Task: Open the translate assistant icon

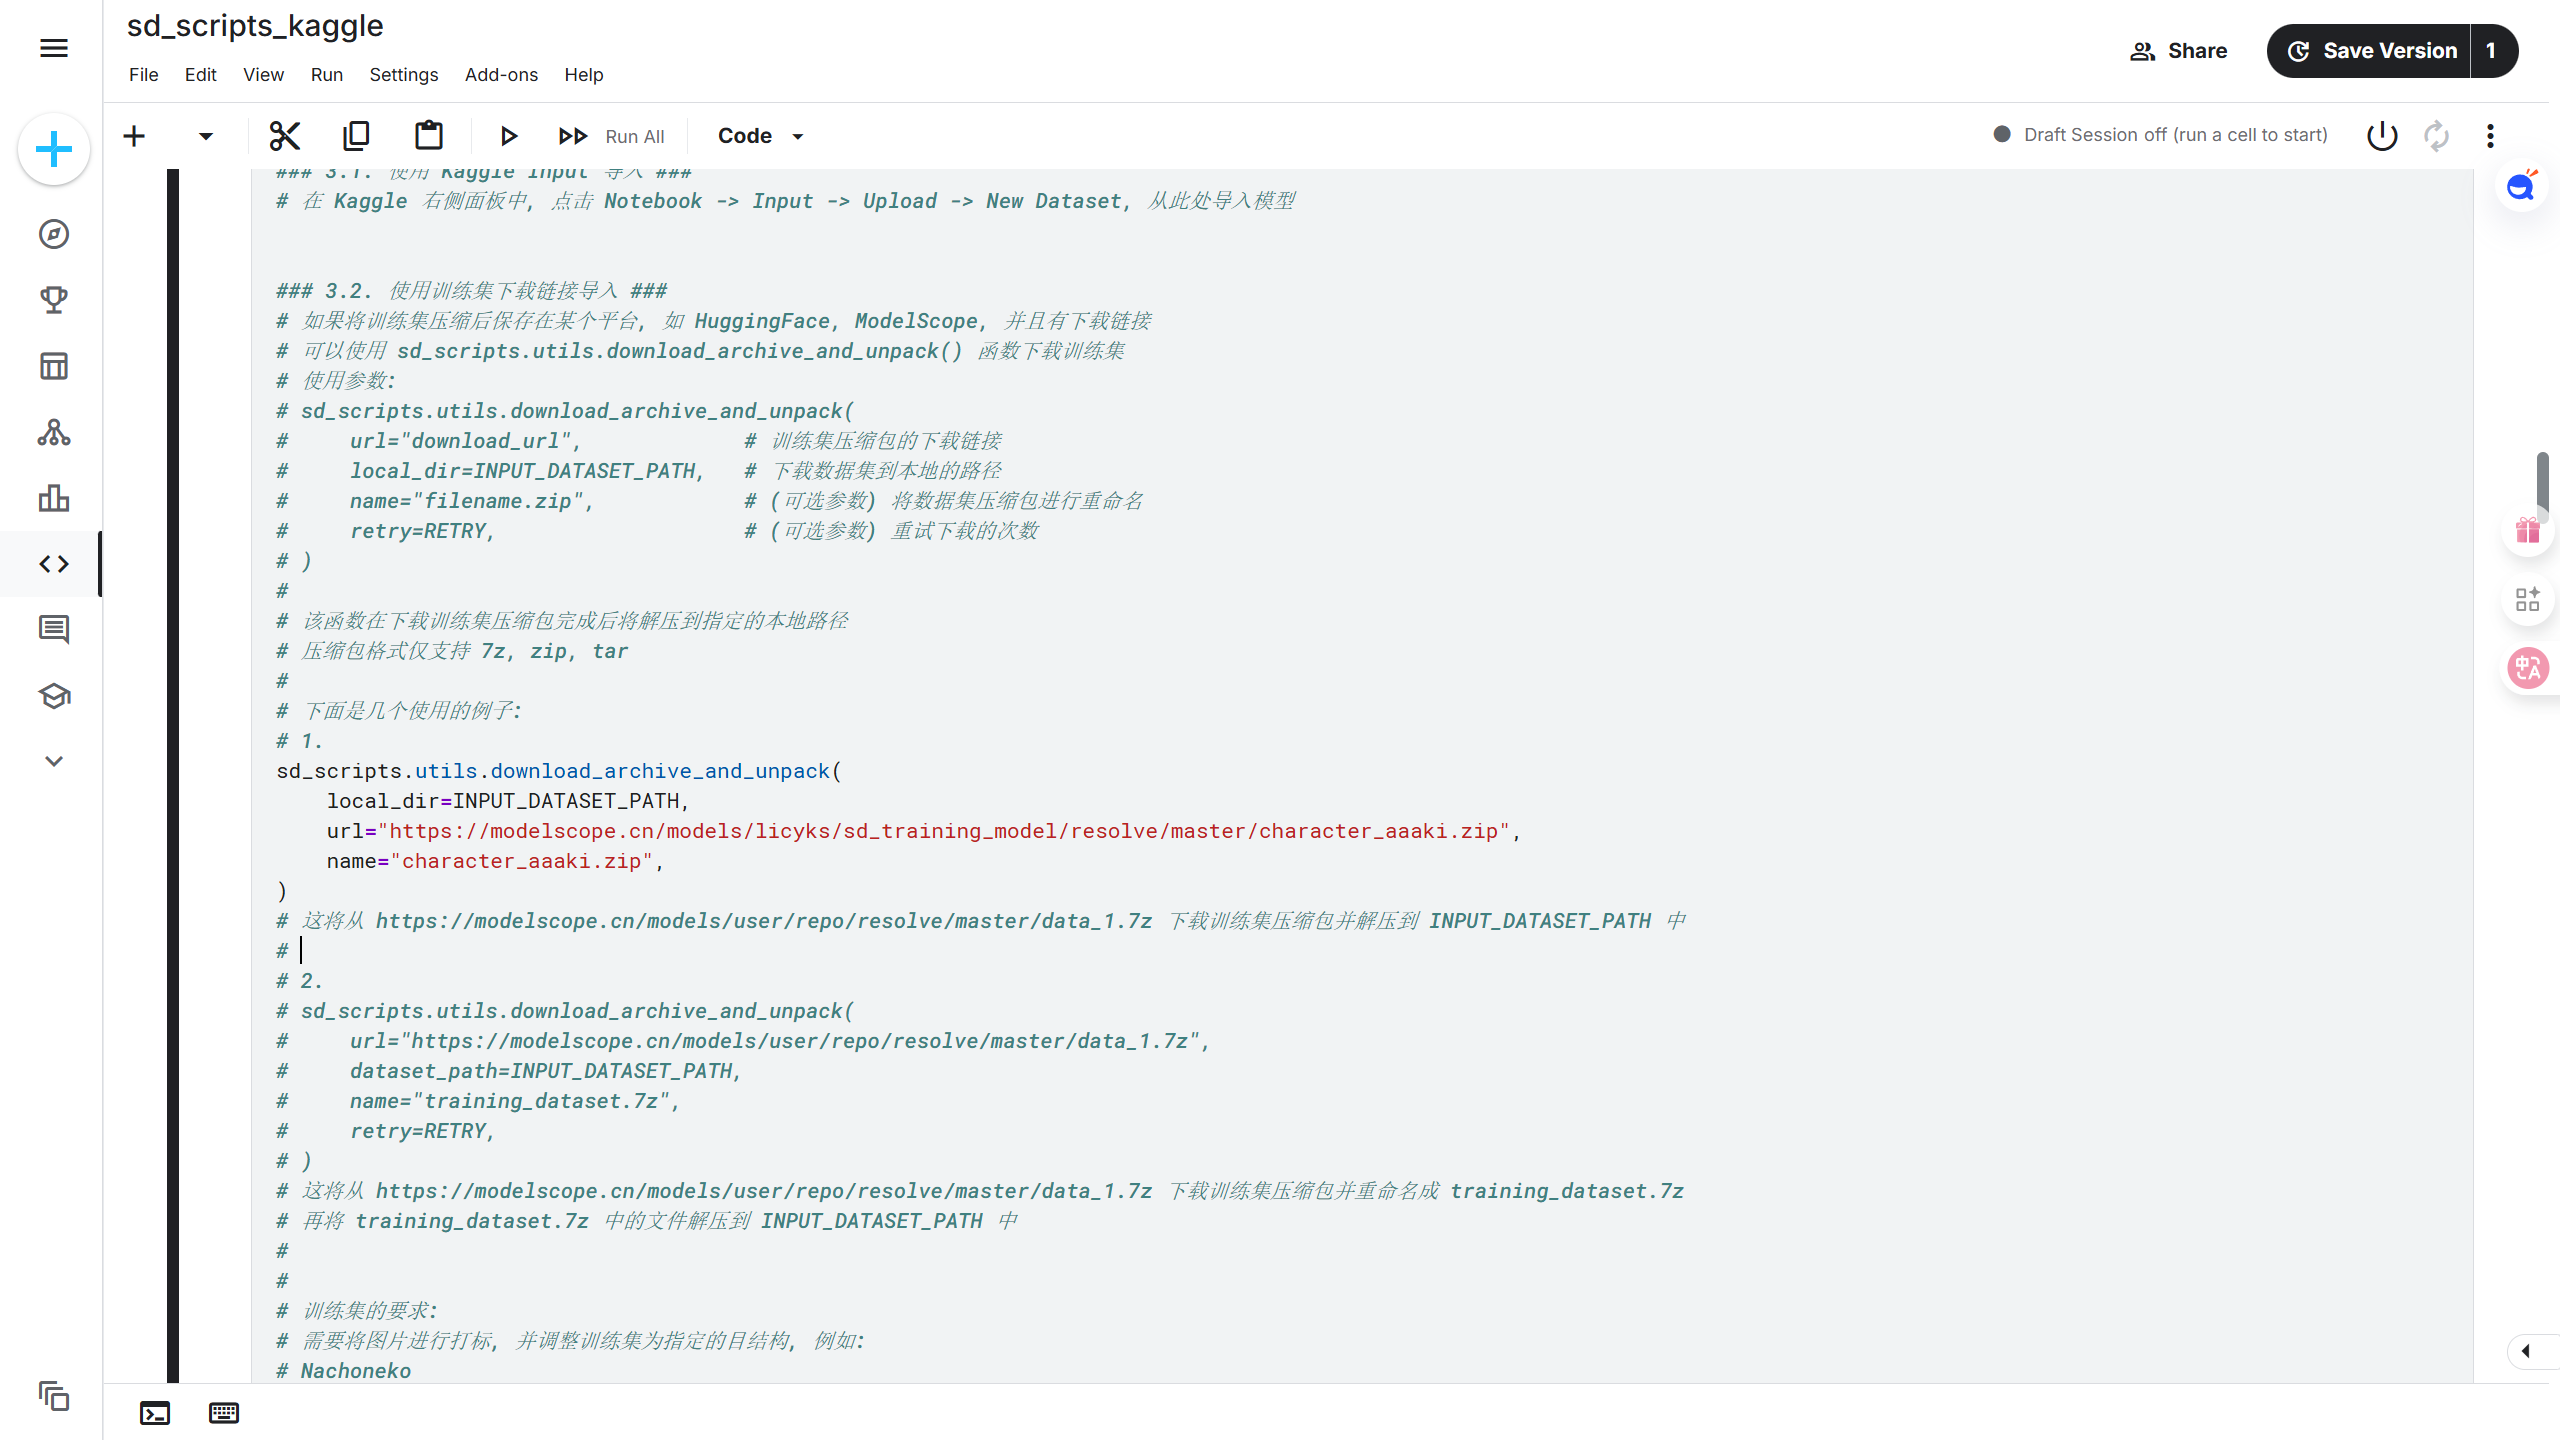Action: pyautogui.click(x=2527, y=668)
